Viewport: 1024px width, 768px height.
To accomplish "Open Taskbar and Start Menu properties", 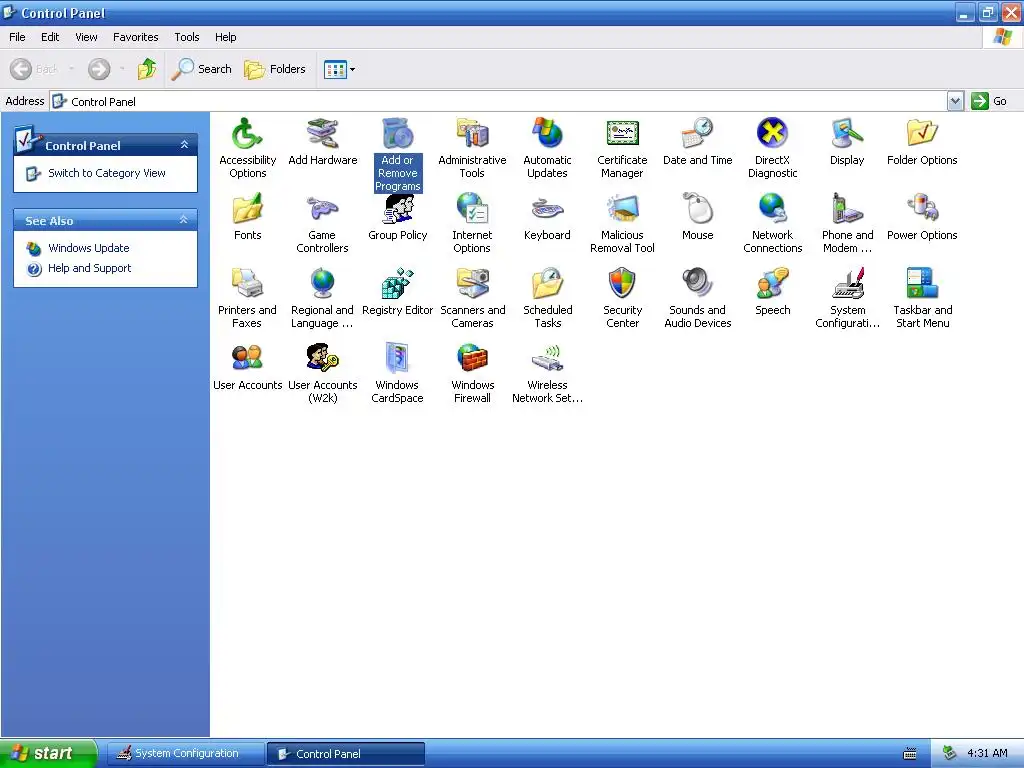I will coord(922,298).
